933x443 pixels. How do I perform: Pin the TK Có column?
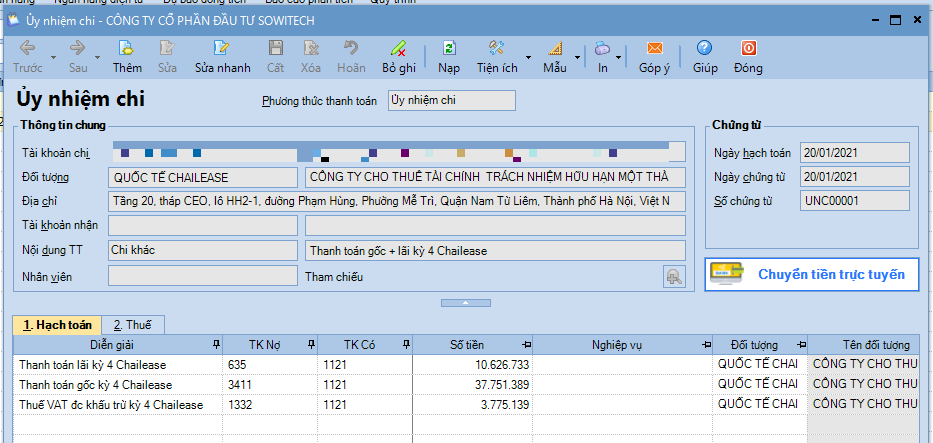406,344
